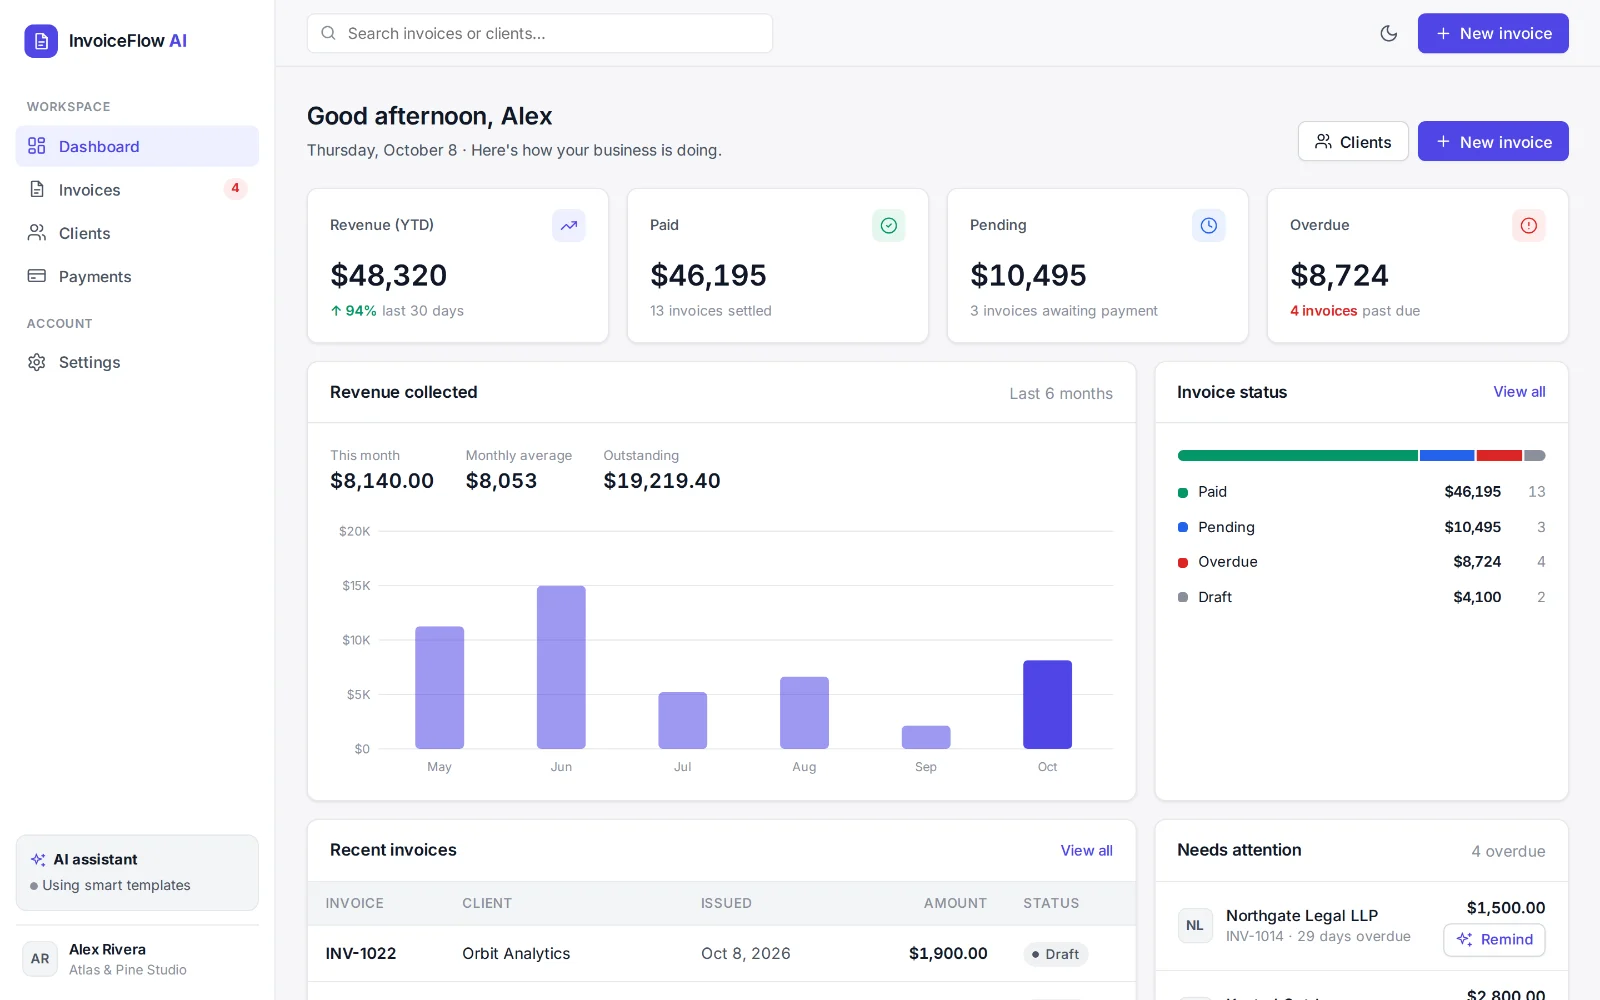1600x1000 pixels.
Task: Click the Revenue (YTD) trend arrow icon
Action: tap(569, 226)
